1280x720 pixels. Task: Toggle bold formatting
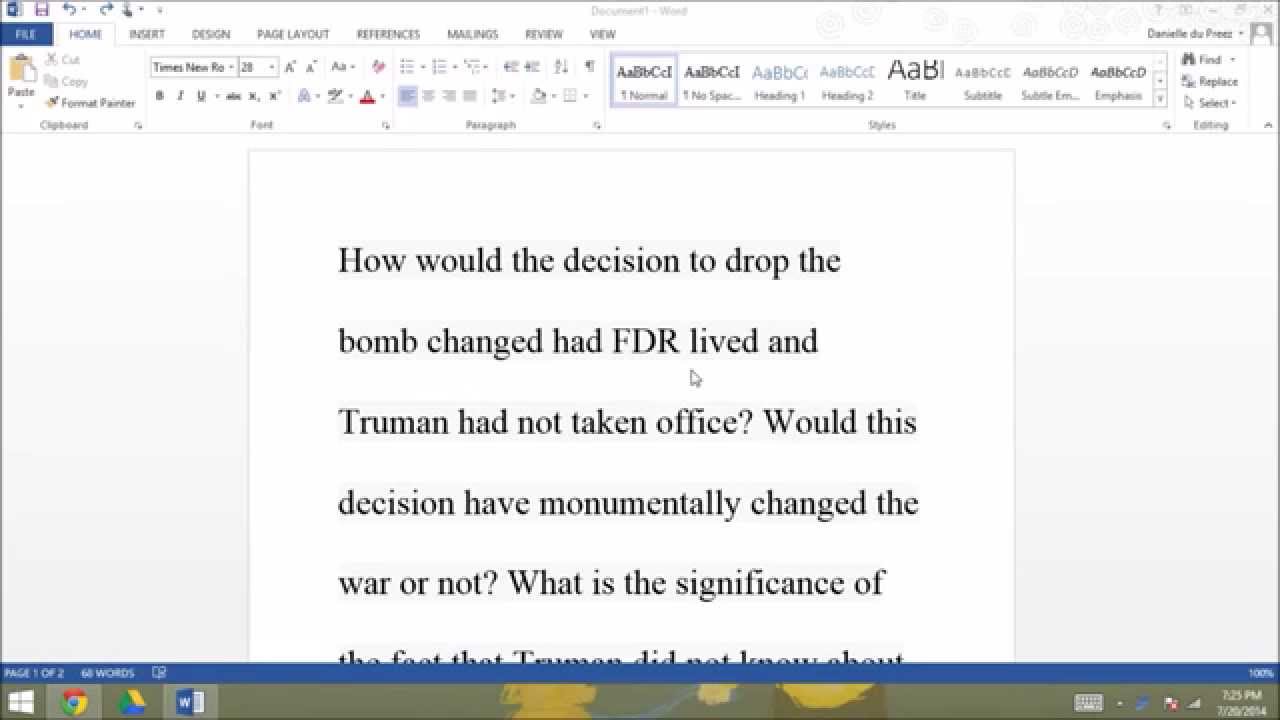point(159,96)
